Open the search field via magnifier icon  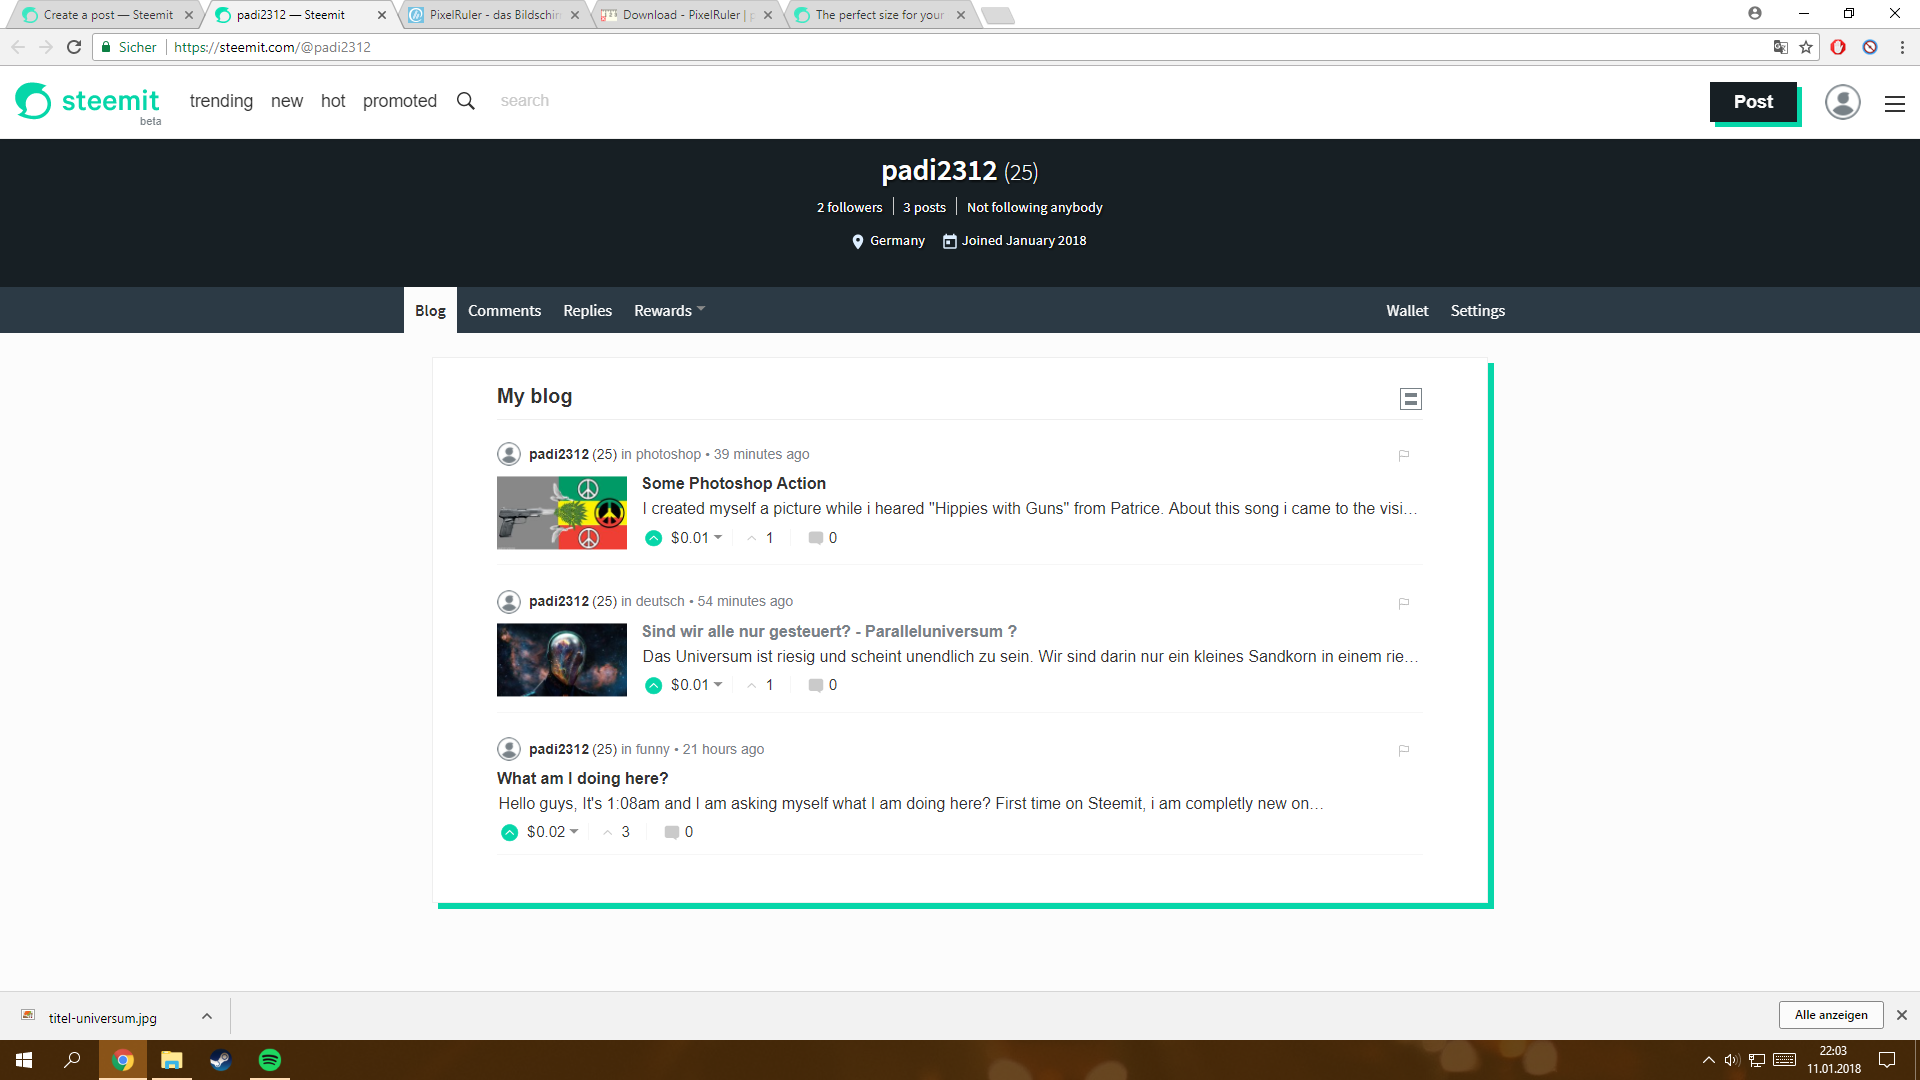point(465,100)
